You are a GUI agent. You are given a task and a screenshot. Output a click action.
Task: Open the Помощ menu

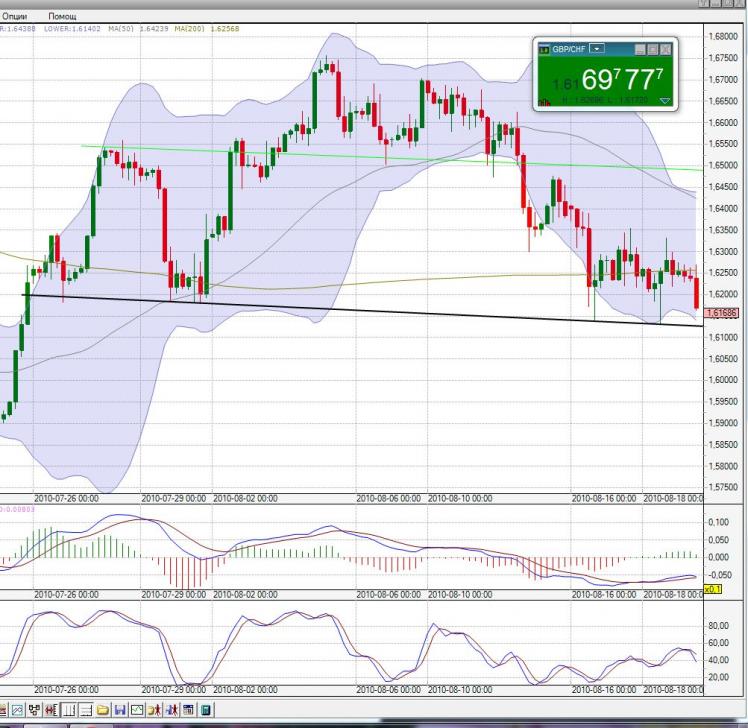[x=62, y=16]
